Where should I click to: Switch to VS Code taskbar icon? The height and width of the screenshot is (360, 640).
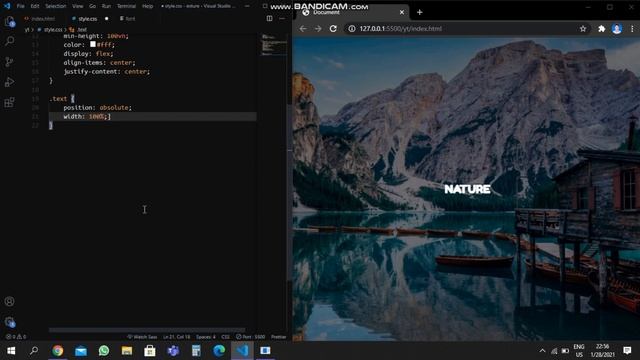tap(242, 351)
